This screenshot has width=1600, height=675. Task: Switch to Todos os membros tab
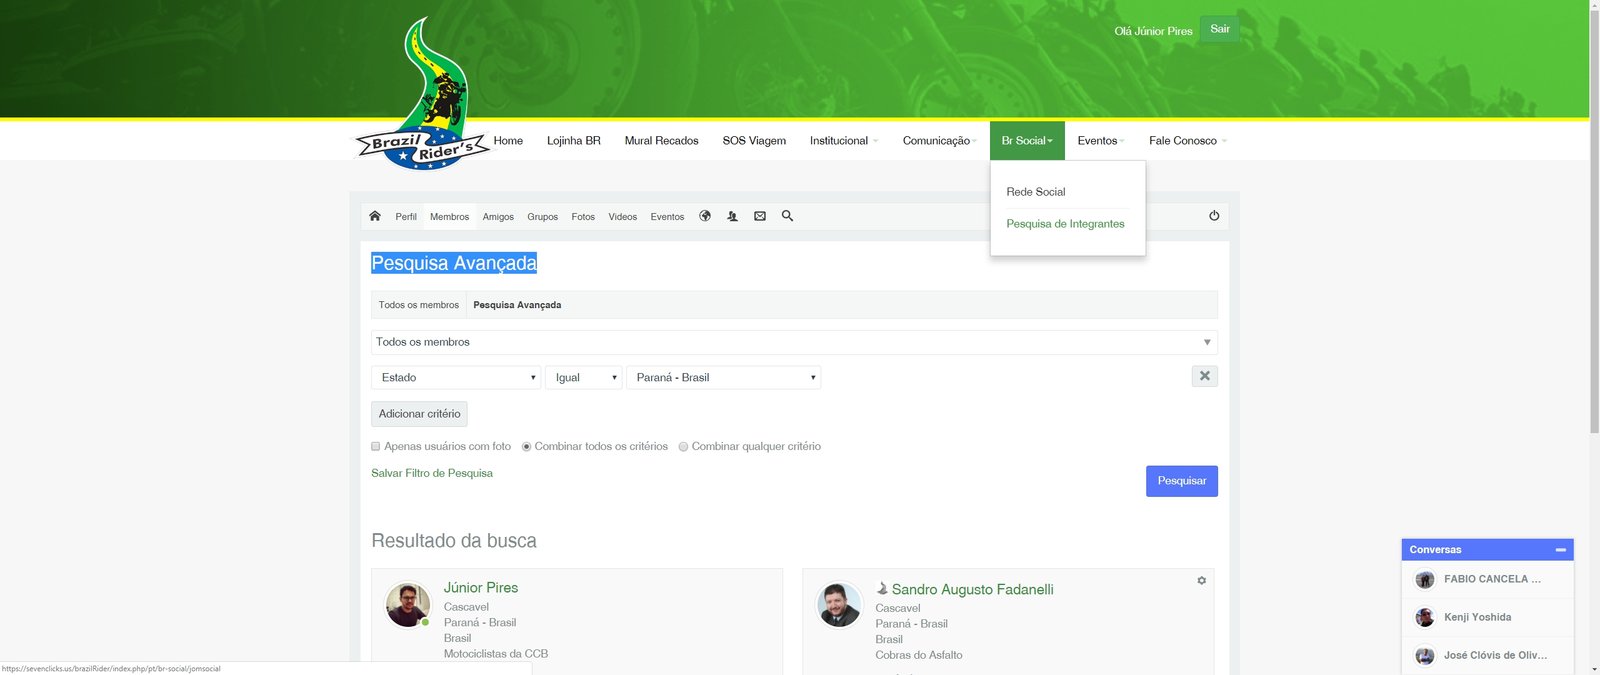419,305
